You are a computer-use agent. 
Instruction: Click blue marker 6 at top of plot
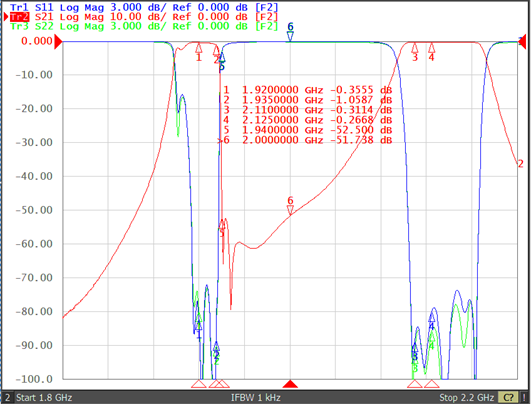point(290,36)
